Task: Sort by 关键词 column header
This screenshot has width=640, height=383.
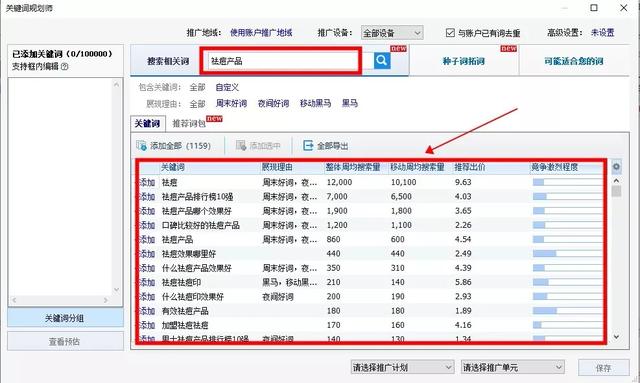Action: pyautogui.click(x=173, y=167)
